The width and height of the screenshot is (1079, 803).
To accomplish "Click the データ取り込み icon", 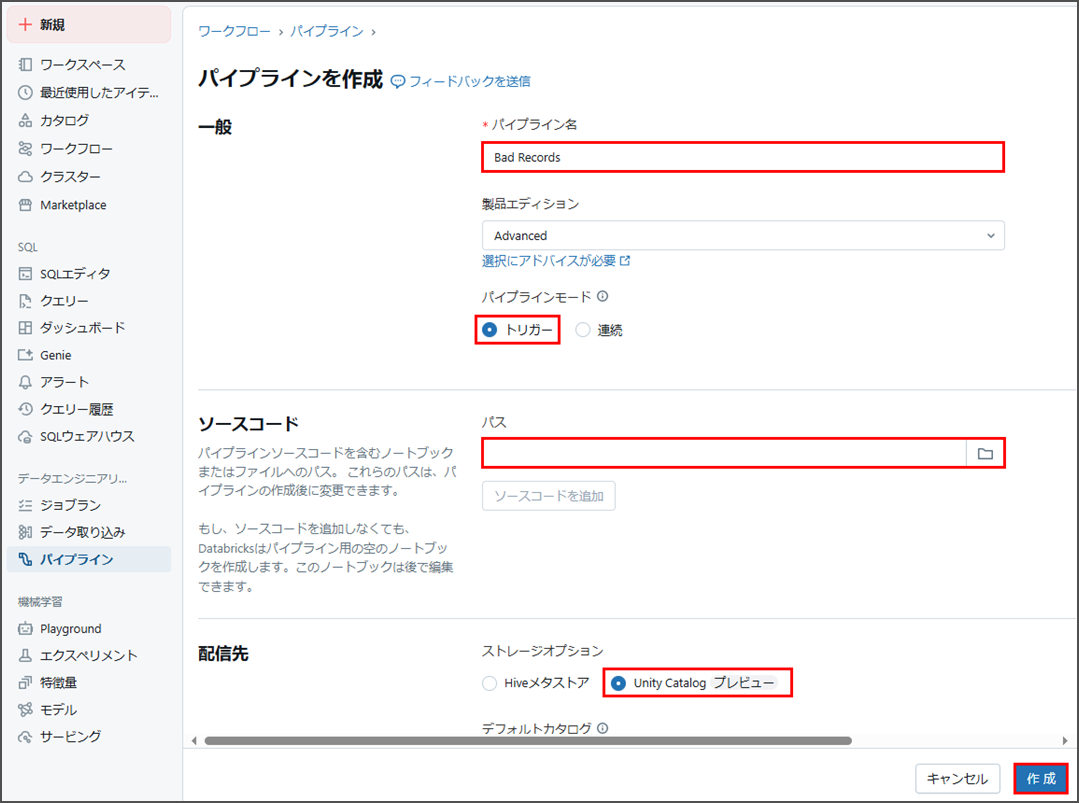I will click(25, 532).
